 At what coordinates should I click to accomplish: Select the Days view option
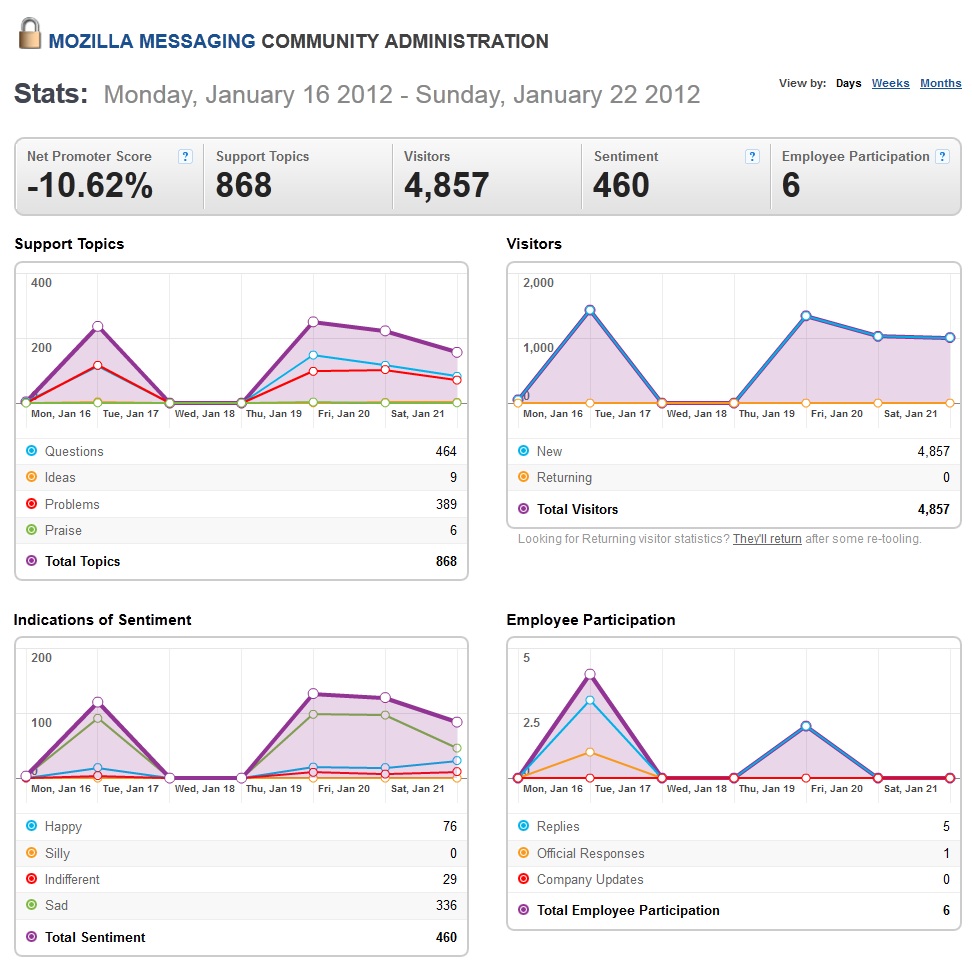848,83
